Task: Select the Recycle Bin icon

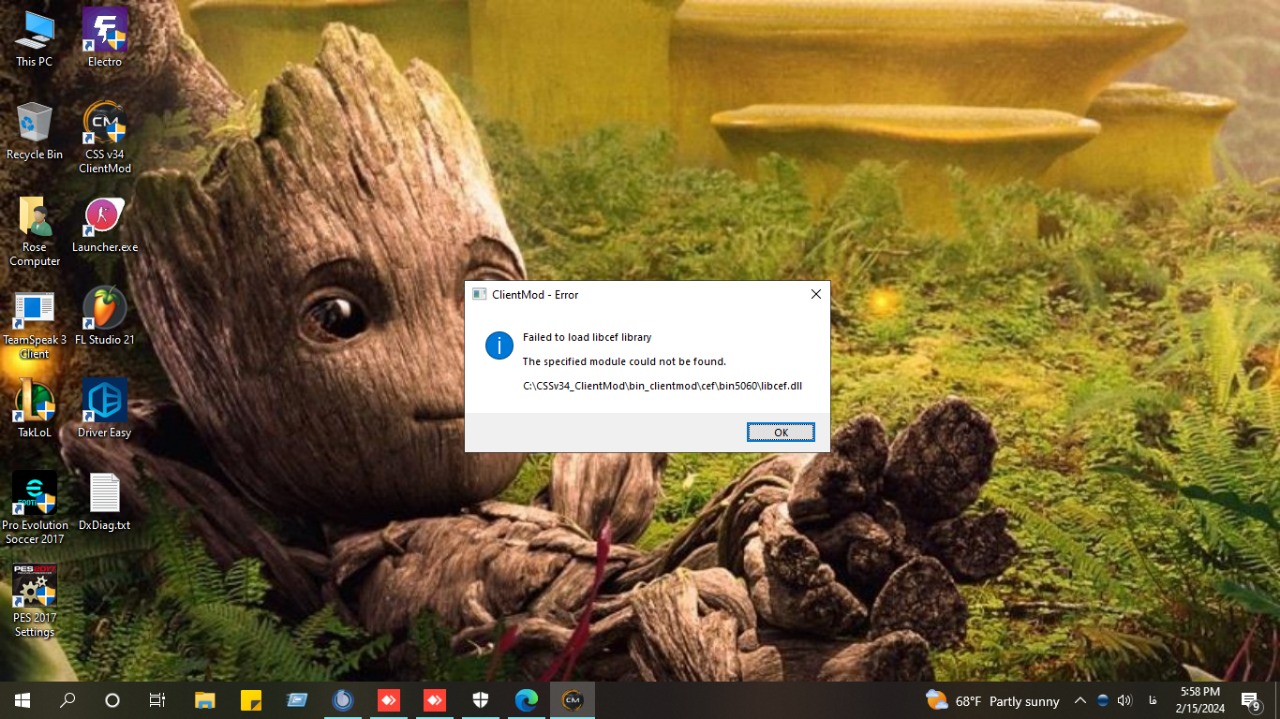Action: [x=34, y=131]
